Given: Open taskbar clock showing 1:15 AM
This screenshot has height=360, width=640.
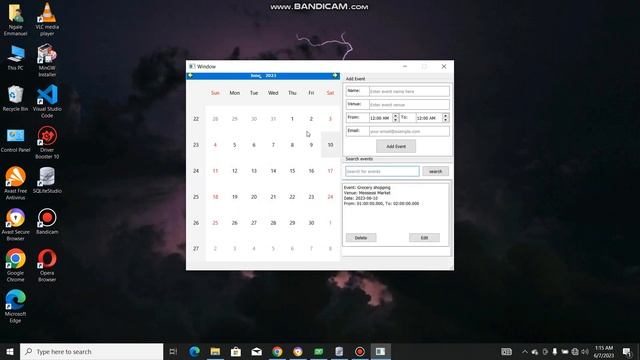Looking at the screenshot, I should click(604, 351).
